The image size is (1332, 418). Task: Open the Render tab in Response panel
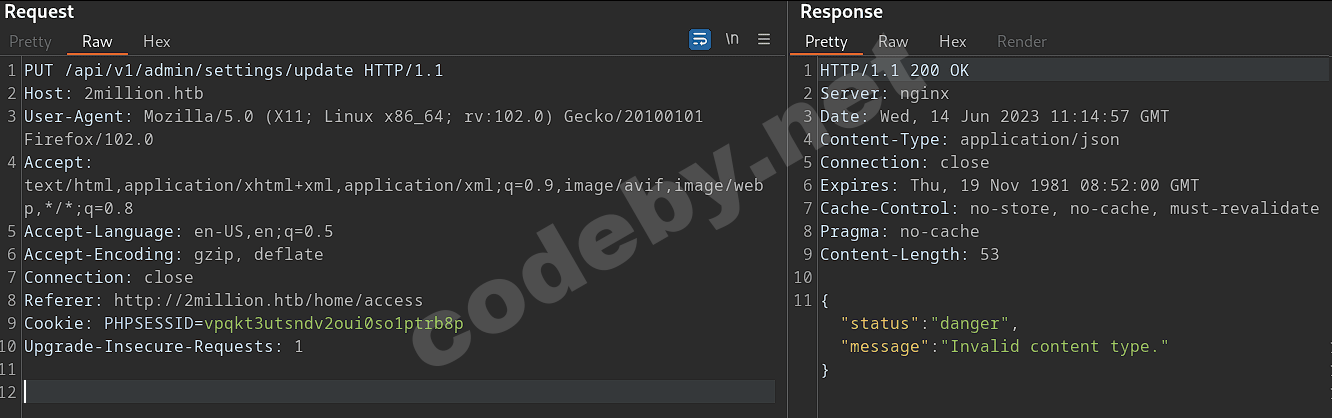[1022, 42]
